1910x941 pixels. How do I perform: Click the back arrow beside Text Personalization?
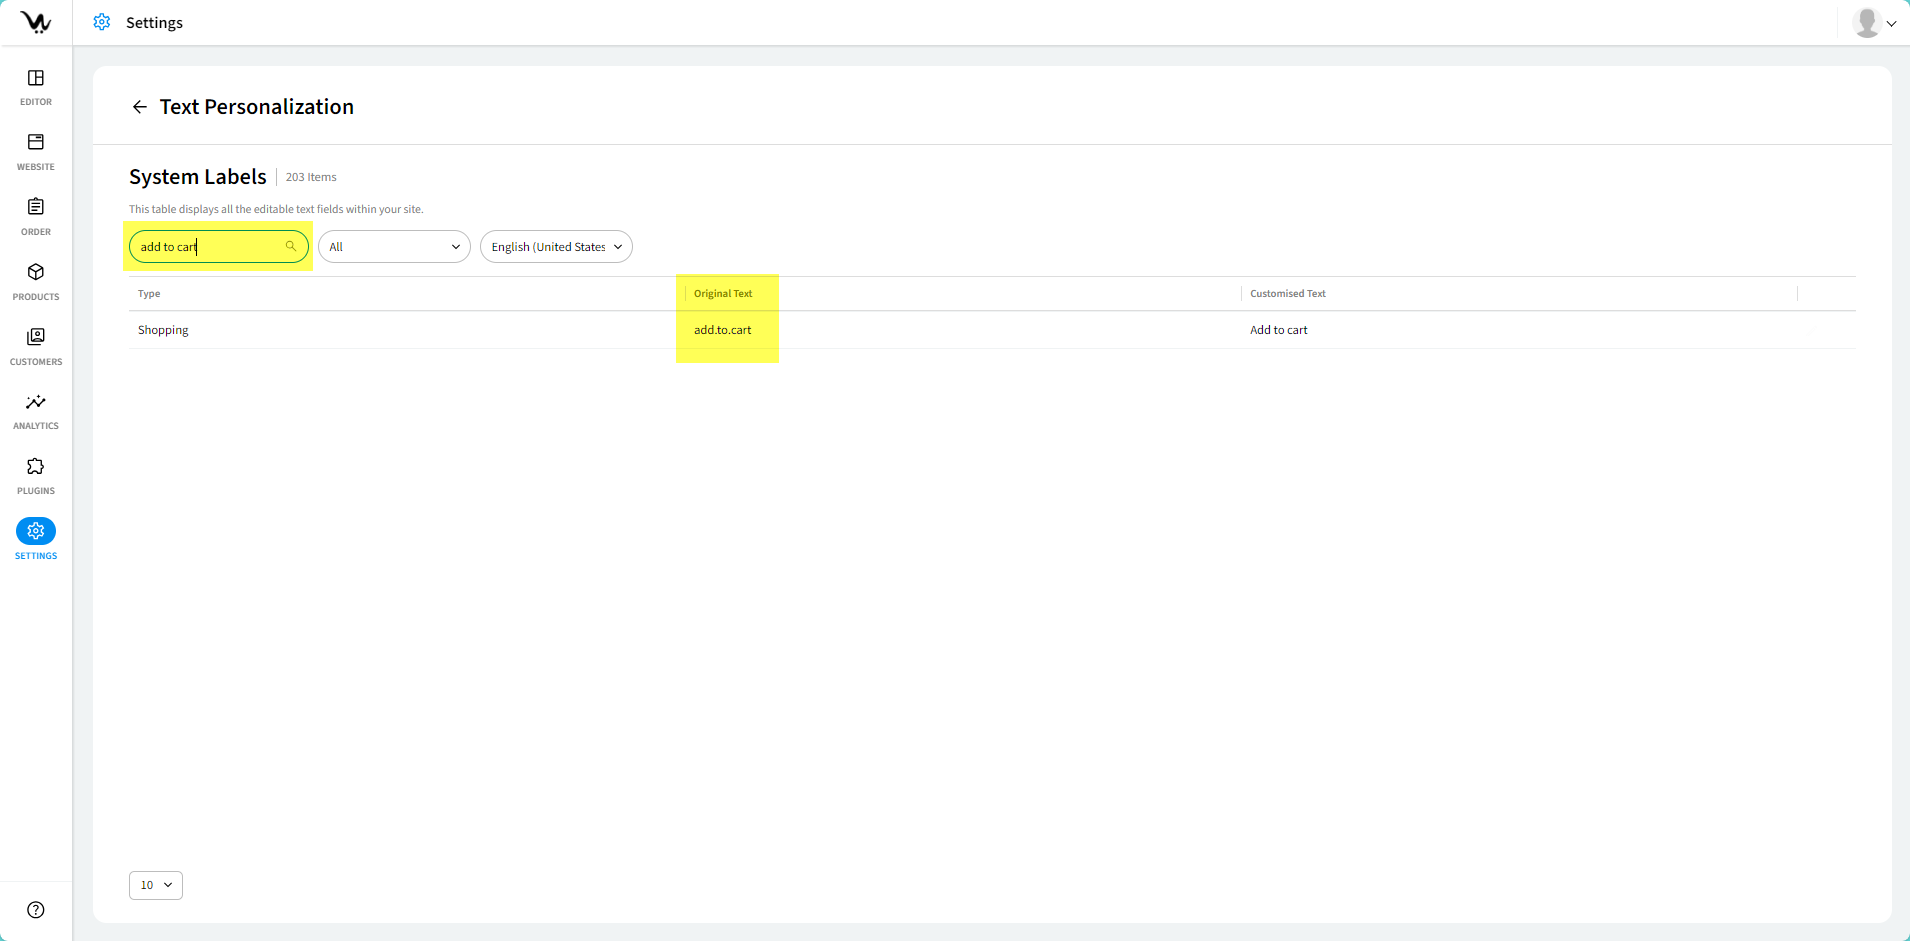[x=140, y=107]
